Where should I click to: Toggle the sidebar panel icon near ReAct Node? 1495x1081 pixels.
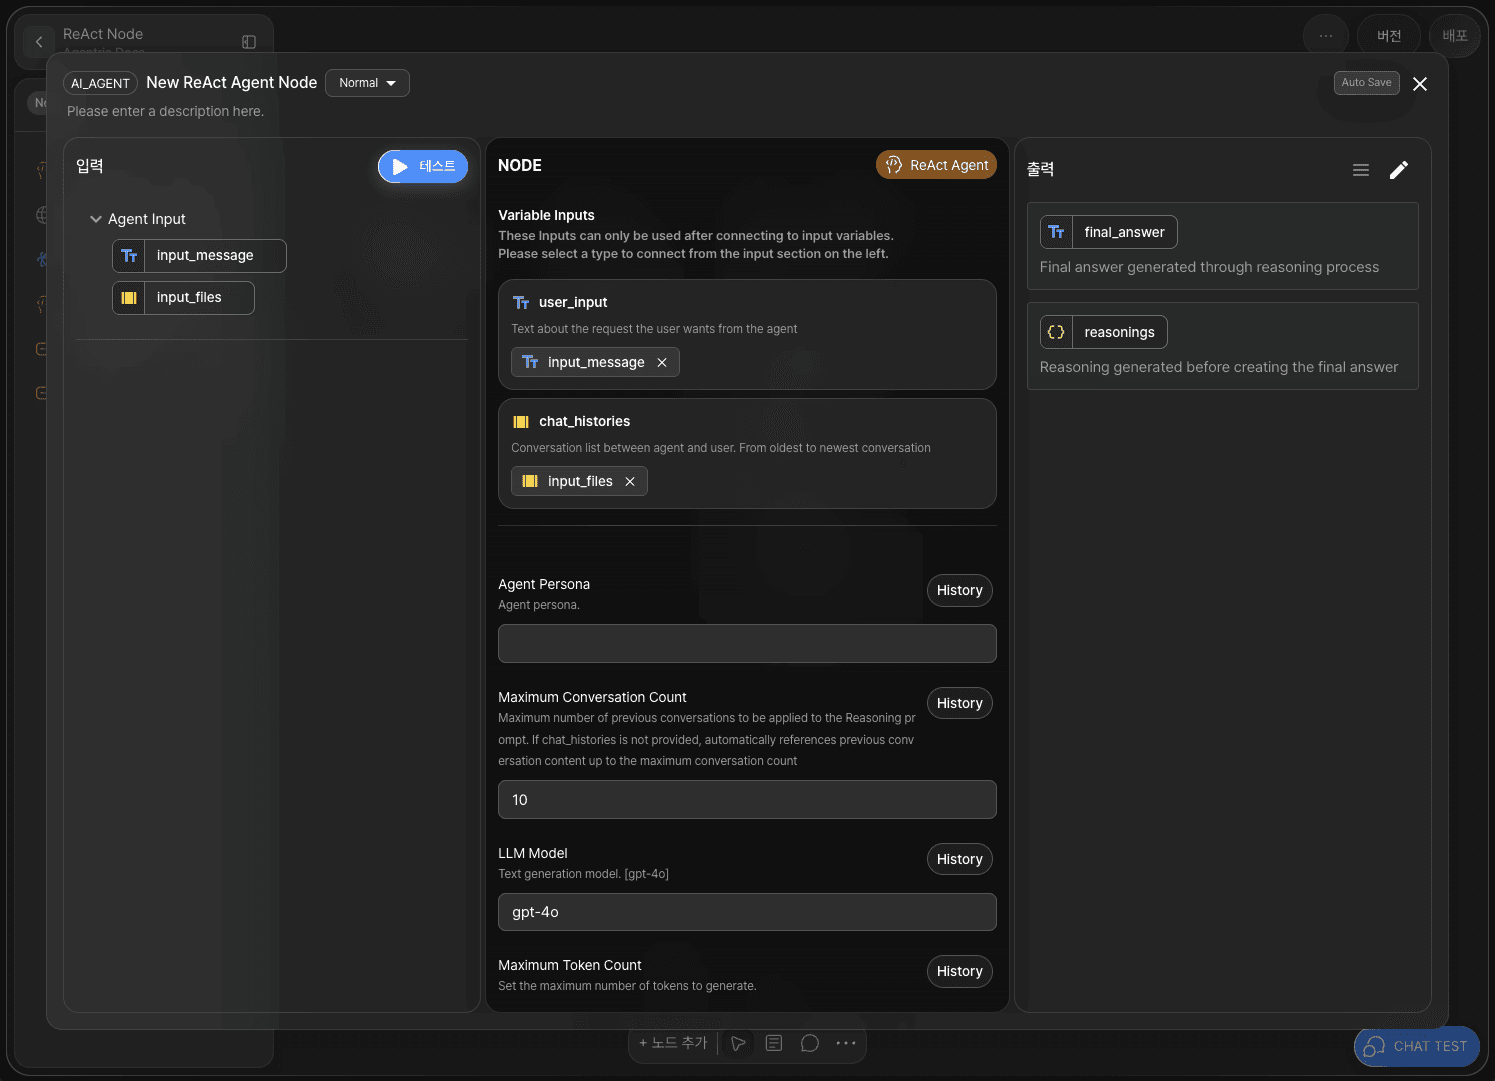pos(249,42)
